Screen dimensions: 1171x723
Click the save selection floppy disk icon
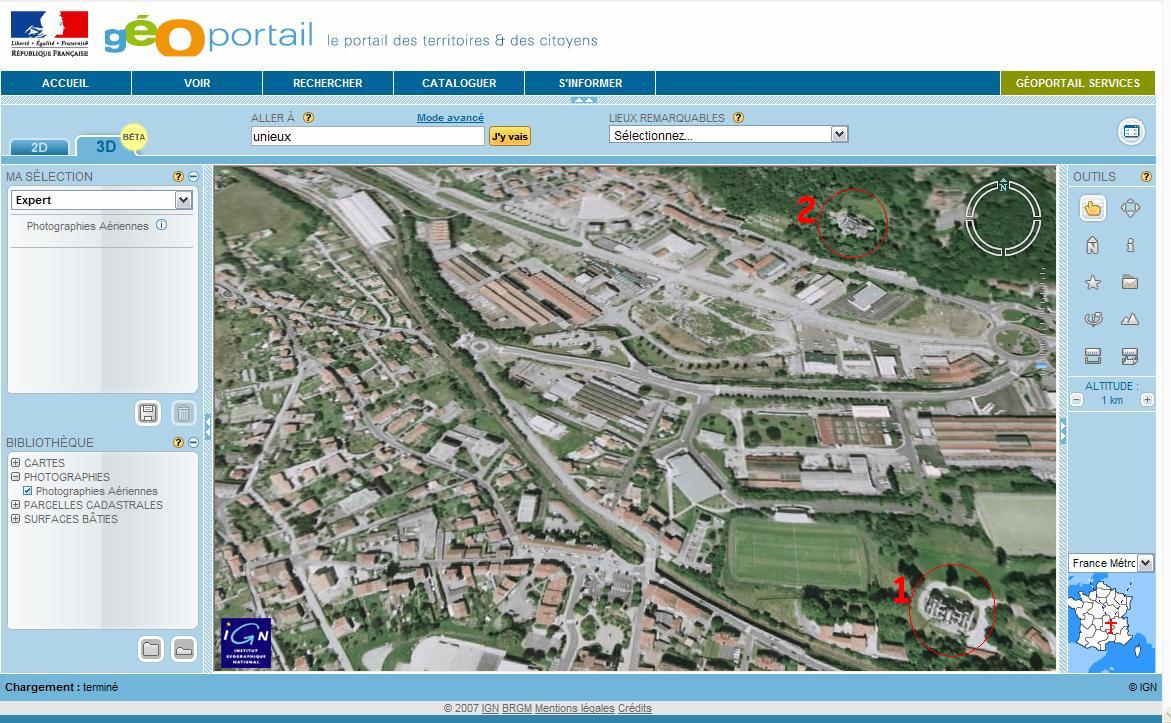click(148, 412)
